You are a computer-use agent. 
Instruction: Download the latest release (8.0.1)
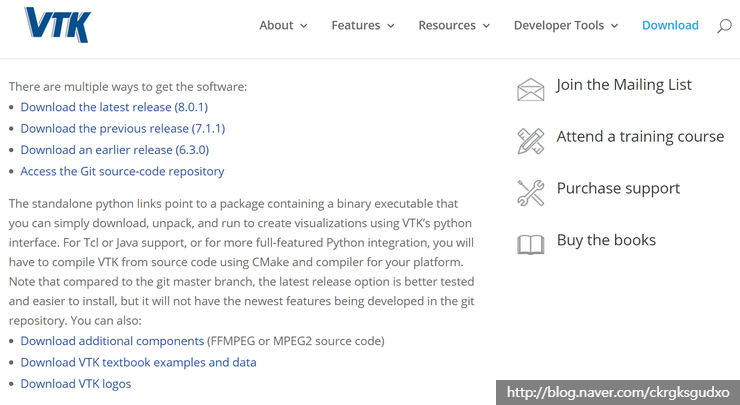click(114, 107)
